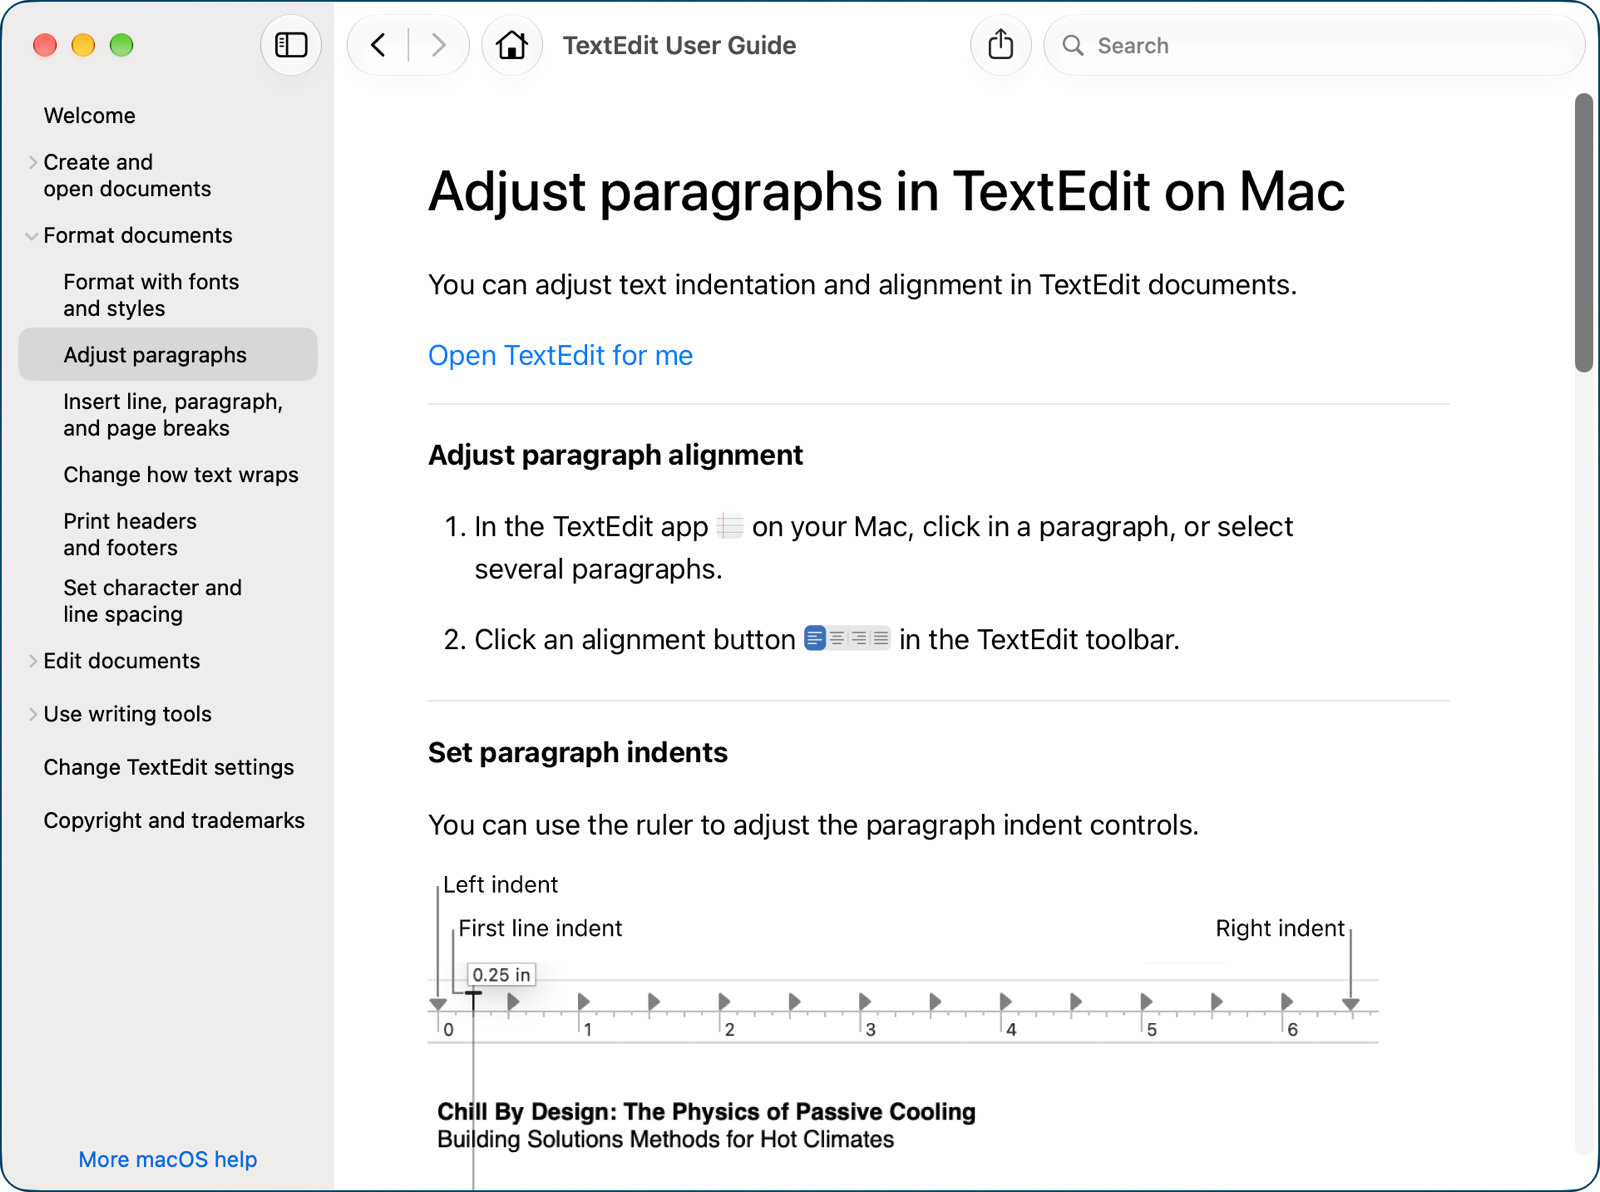The width and height of the screenshot is (1600, 1192).
Task: Click the page title Adjust paragraphs in TextEdit
Action: (886, 191)
